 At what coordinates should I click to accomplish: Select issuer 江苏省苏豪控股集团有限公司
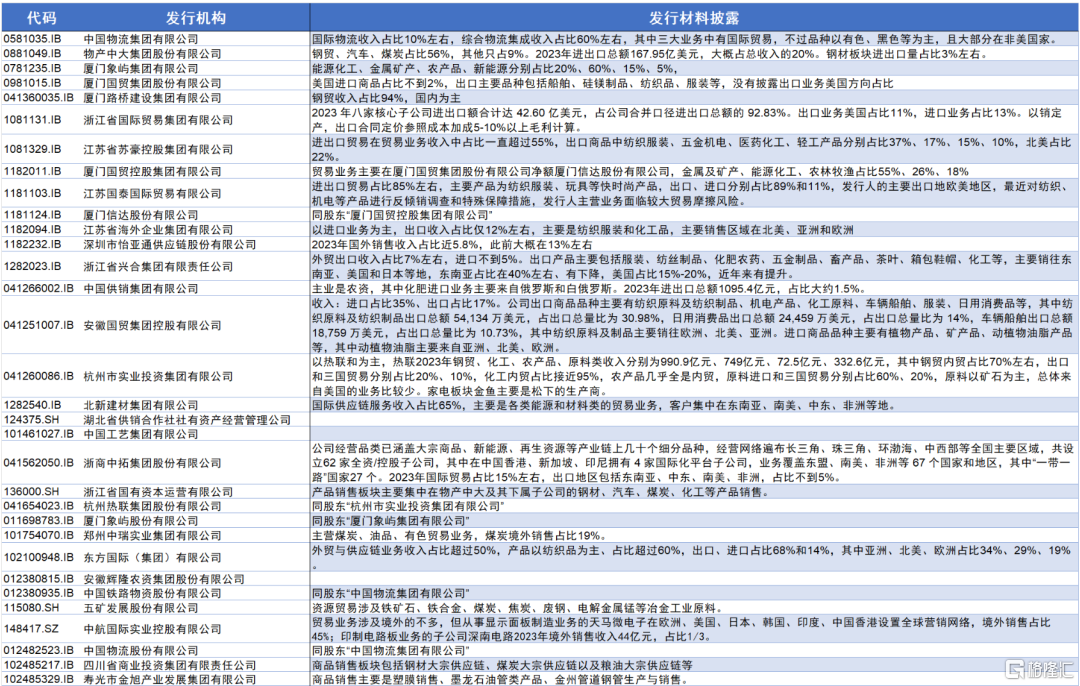(158, 149)
